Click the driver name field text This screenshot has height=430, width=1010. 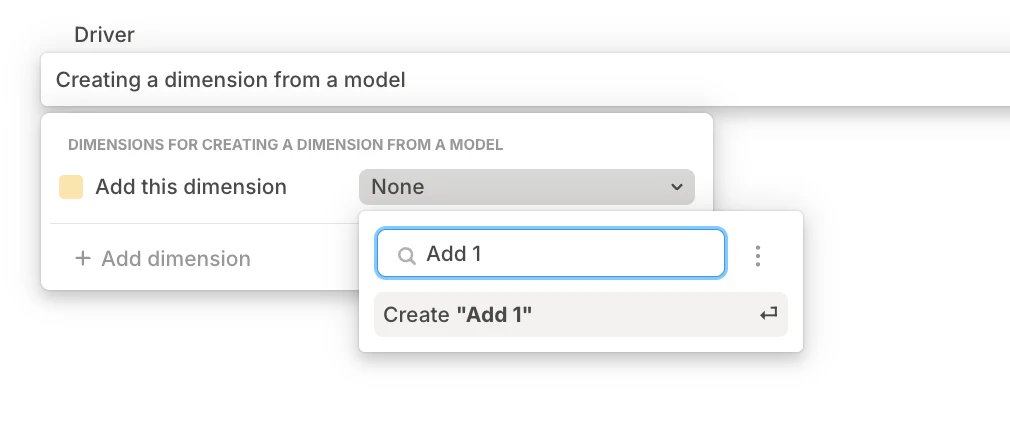click(231, 80)
